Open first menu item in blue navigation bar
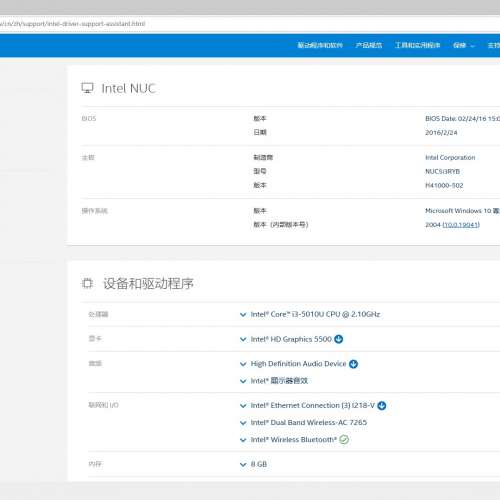Image resolution: width=500 pixels, height=500 pixels. pos(320,45)
